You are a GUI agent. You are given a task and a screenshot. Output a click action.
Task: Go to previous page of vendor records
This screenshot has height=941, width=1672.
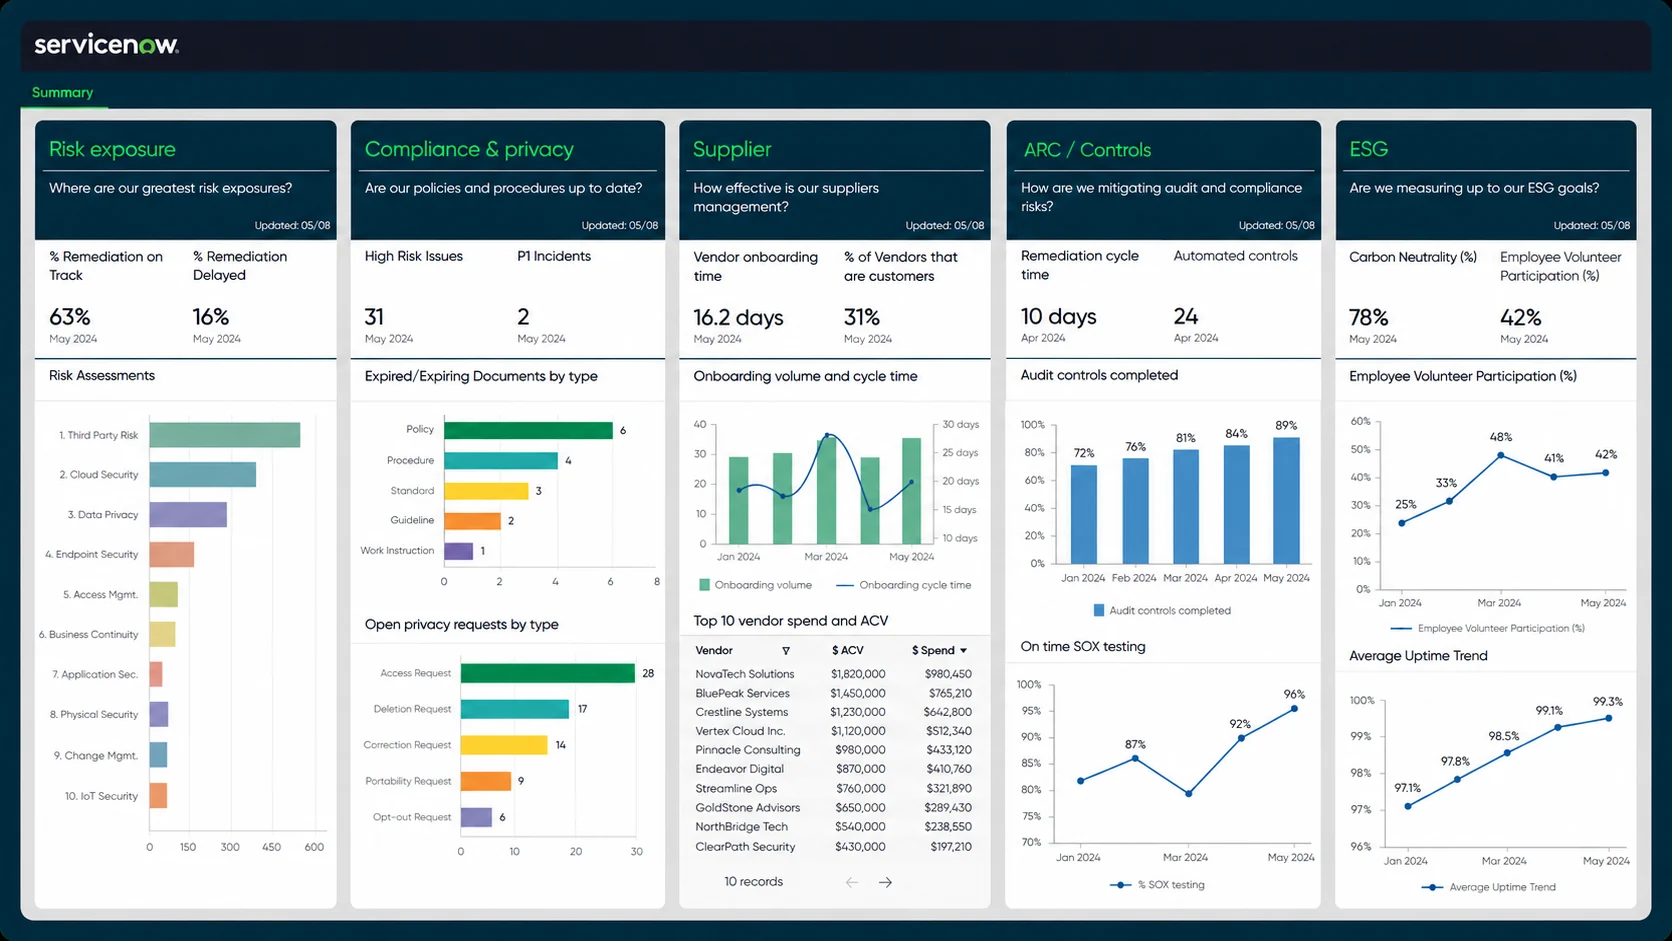(x=852, y=882)
